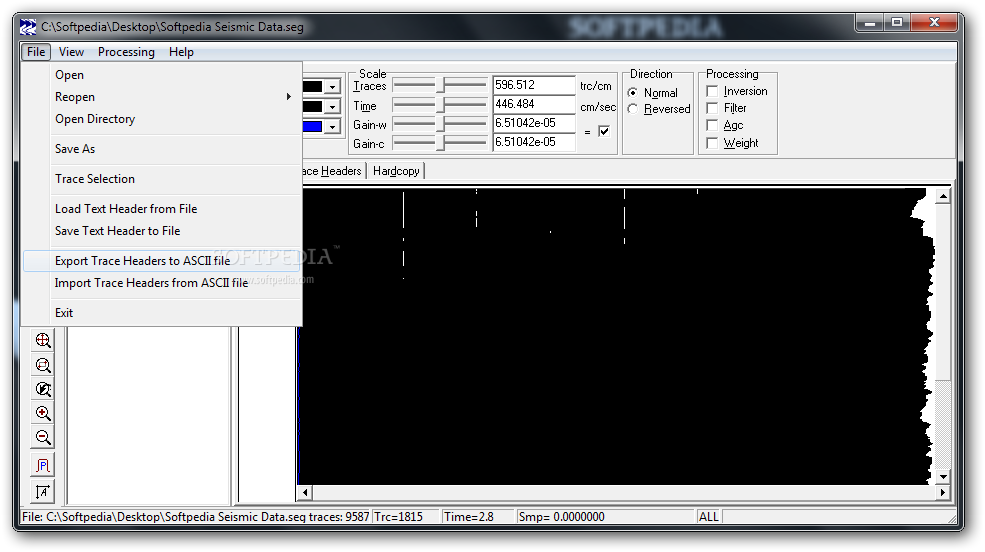Click the seismic trace display area
Screen dimensions: 985x552
pos(616,336)
